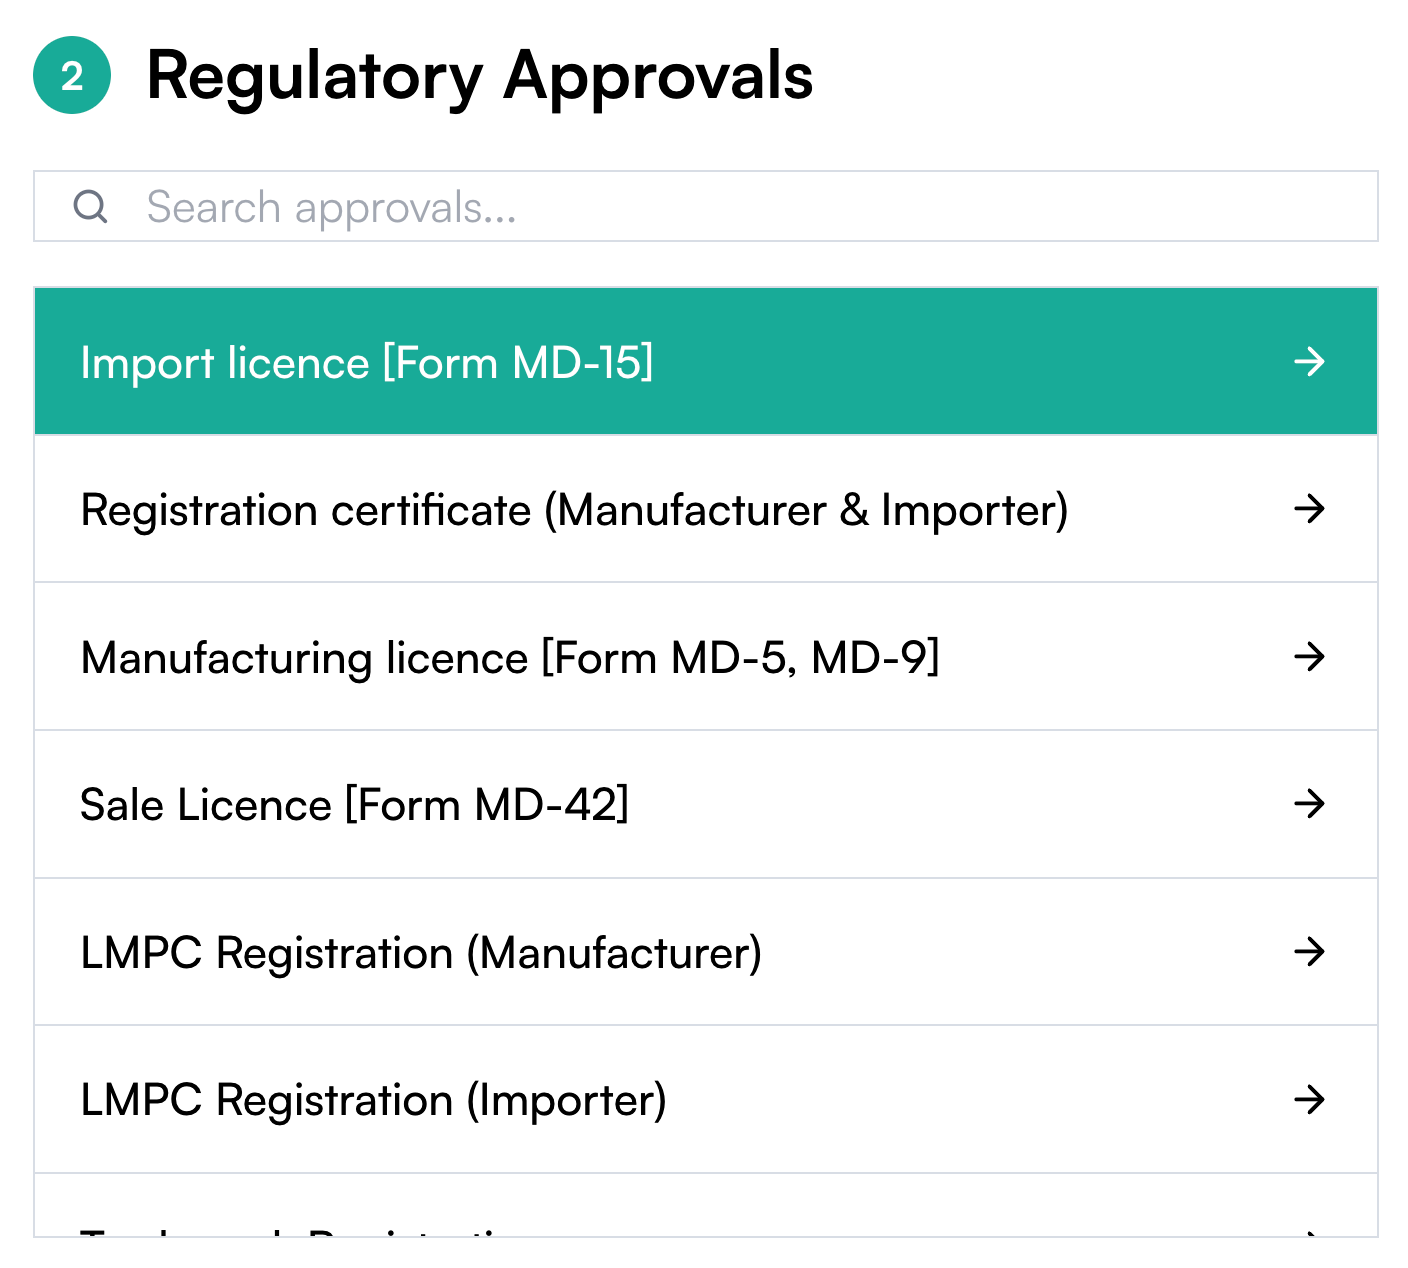Click the green step 2 badge
This screenshot has height=1268, width=1408.
(72, 75)
